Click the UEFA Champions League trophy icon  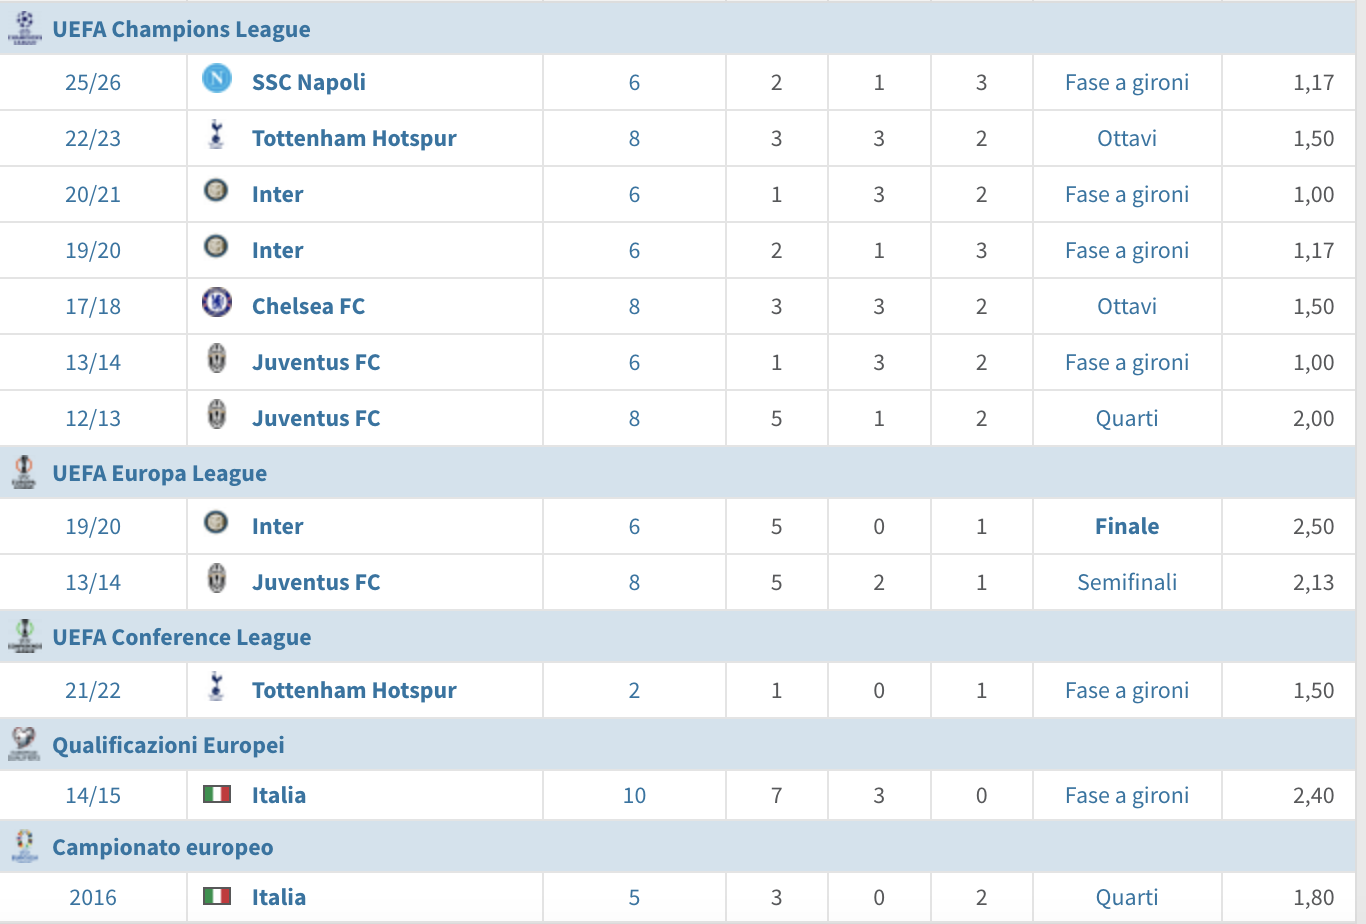(x=24, y=28)
